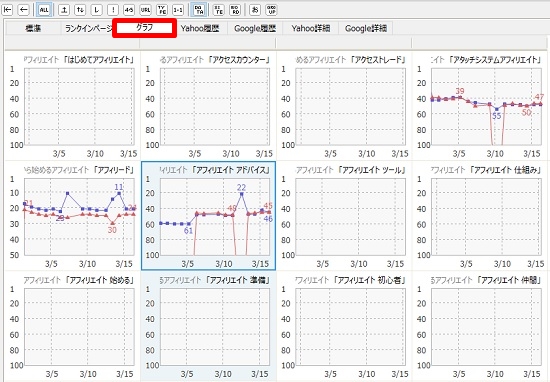Switch to the 標準 tab
The image size is (550, 382).
click(33, 28)
